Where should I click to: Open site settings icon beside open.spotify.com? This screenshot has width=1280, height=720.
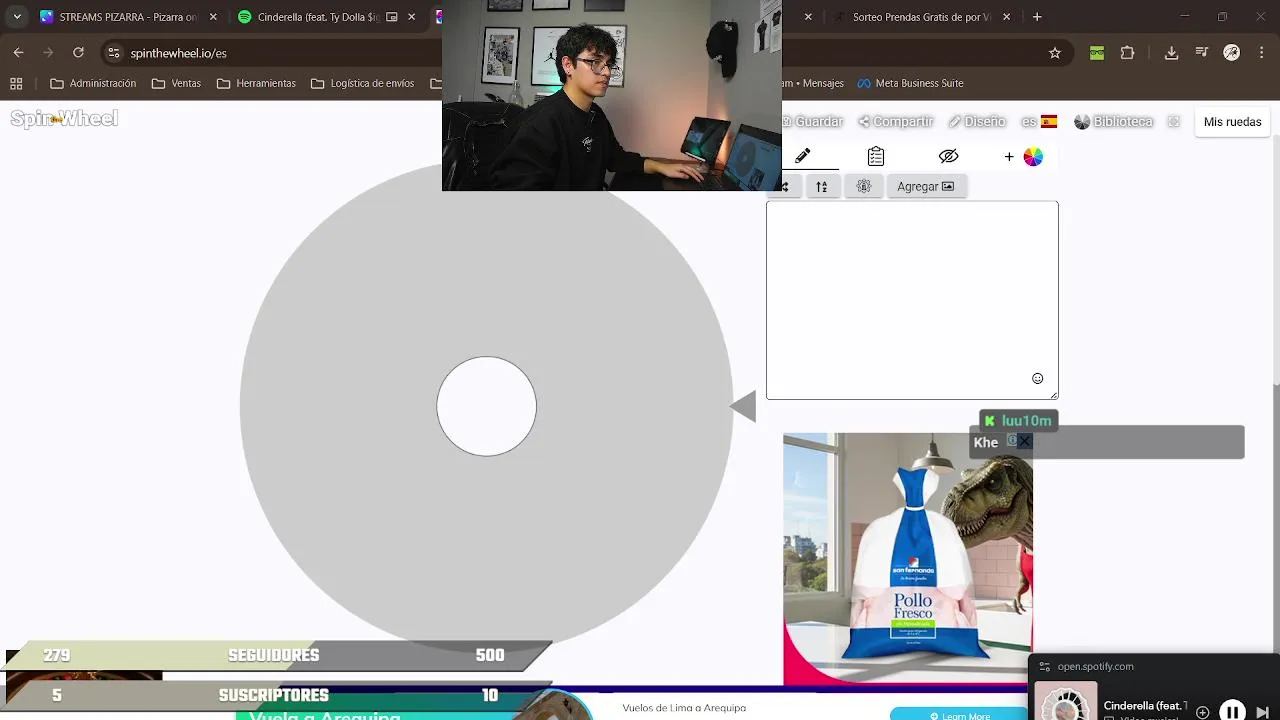(x=1045, y=667)
